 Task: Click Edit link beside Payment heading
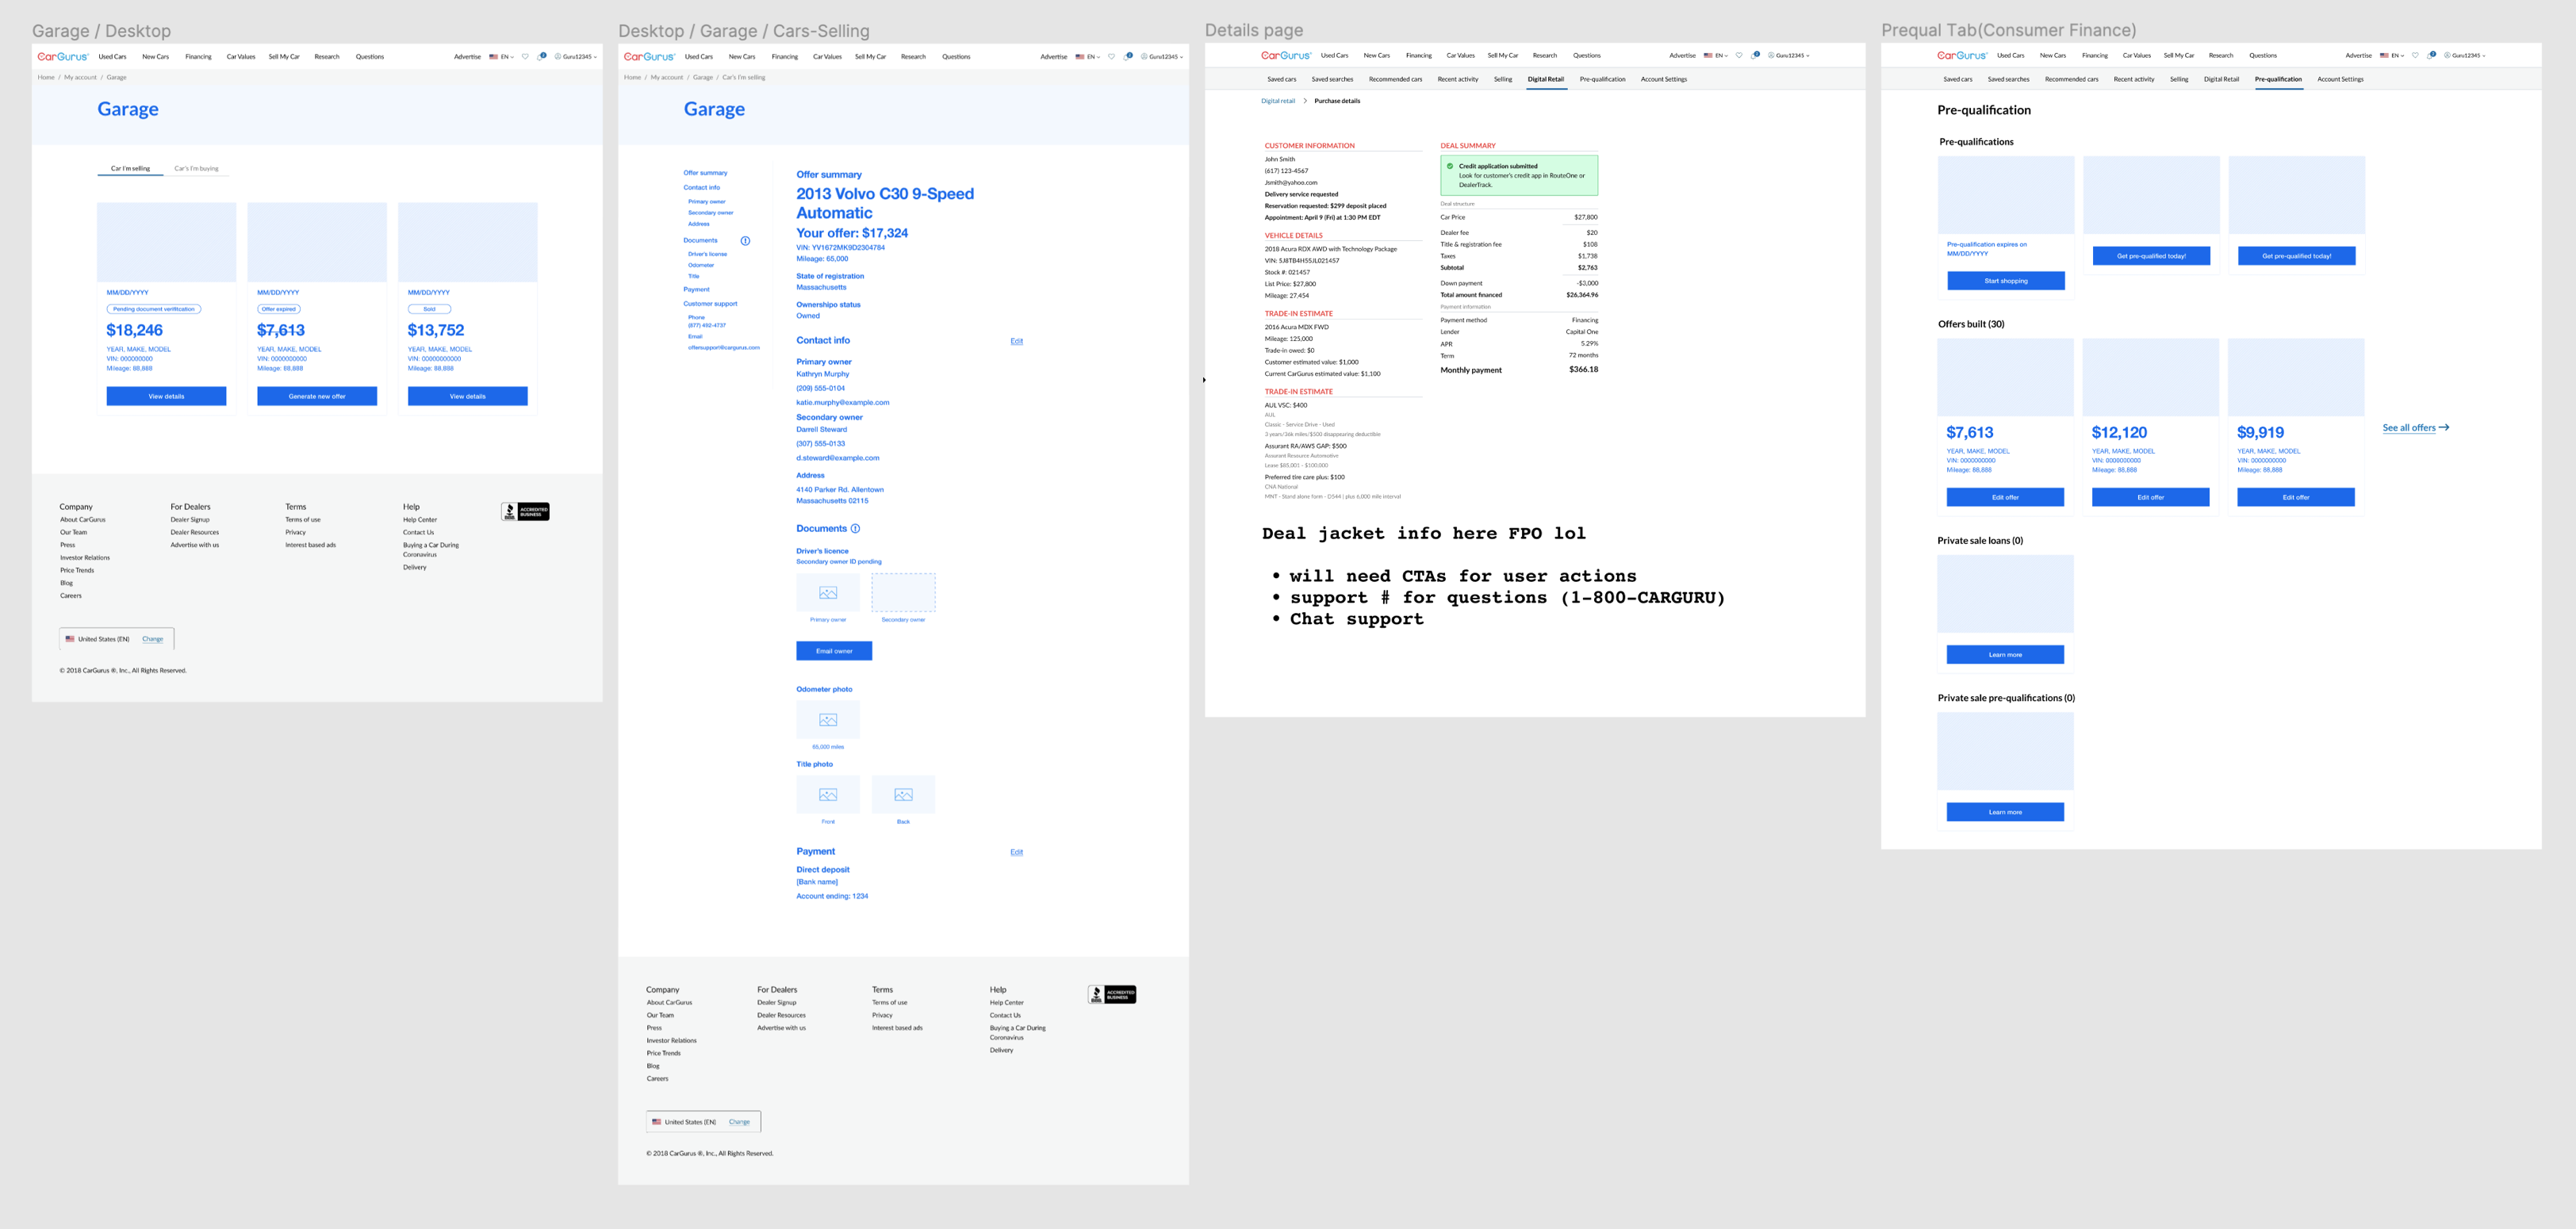[1016, 852]
